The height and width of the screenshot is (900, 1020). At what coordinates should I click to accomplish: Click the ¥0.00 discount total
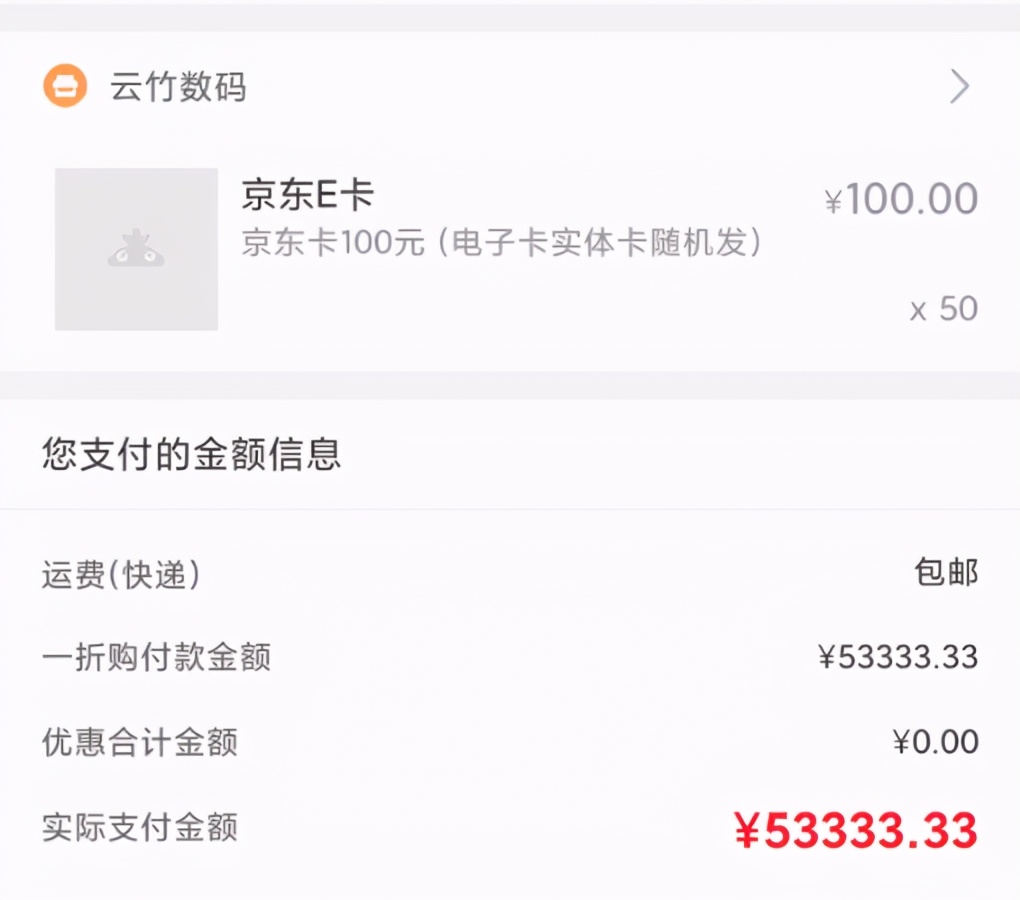click(937, 742)
